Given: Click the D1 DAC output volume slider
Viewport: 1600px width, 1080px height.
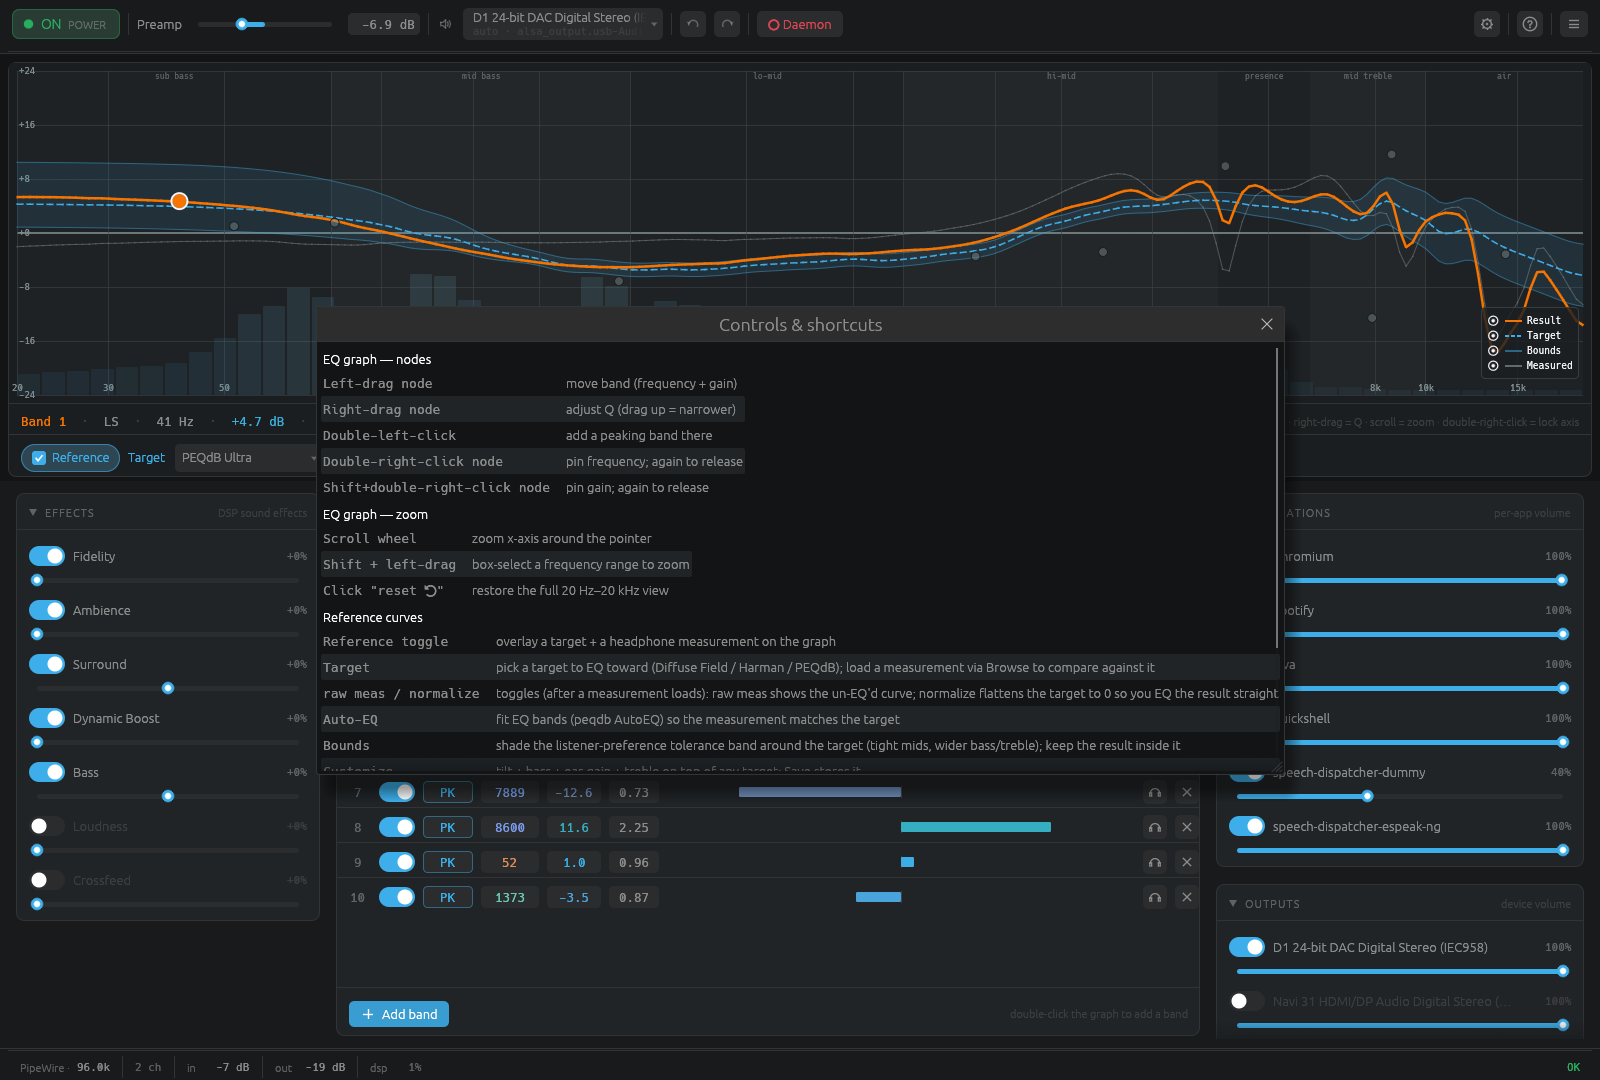Looking at the screenshot, I should coord(1400,971).
